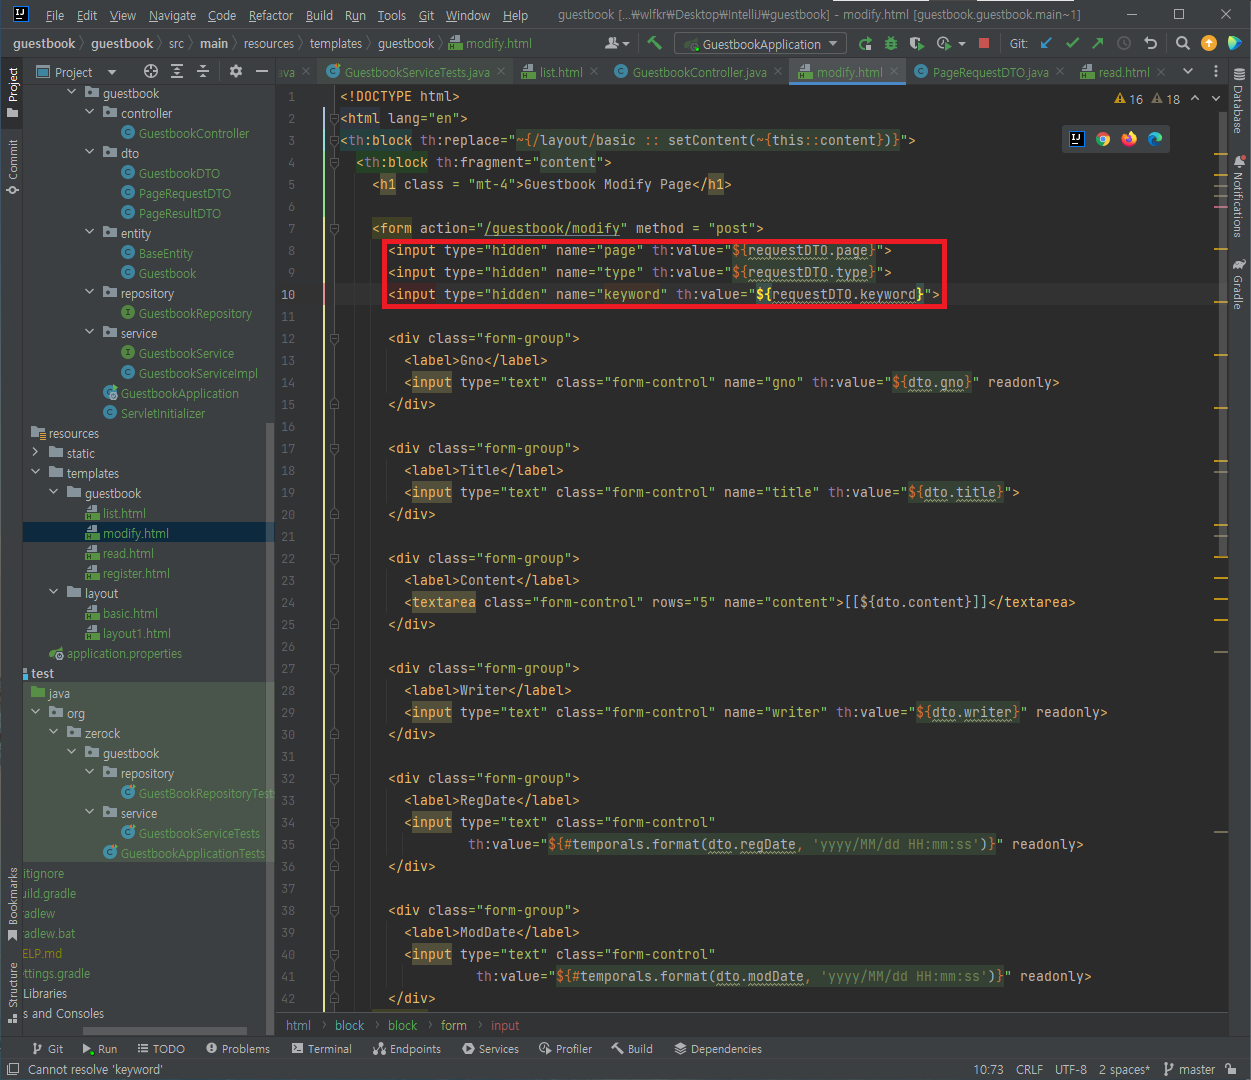This screenshot has height=1080, width=1251.
Task: Preview modify.html in Edge browser
Action: [1155, 139]
